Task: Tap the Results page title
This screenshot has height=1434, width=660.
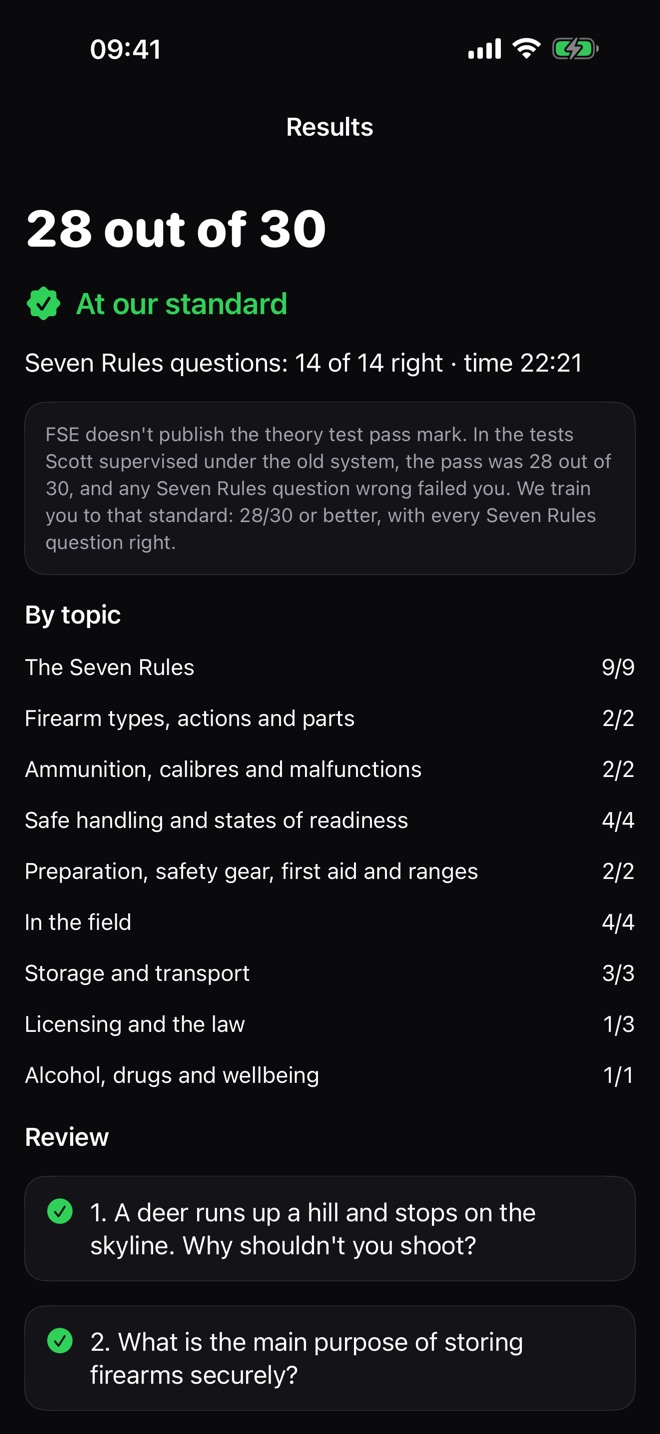Action: [x=330, y=127]
